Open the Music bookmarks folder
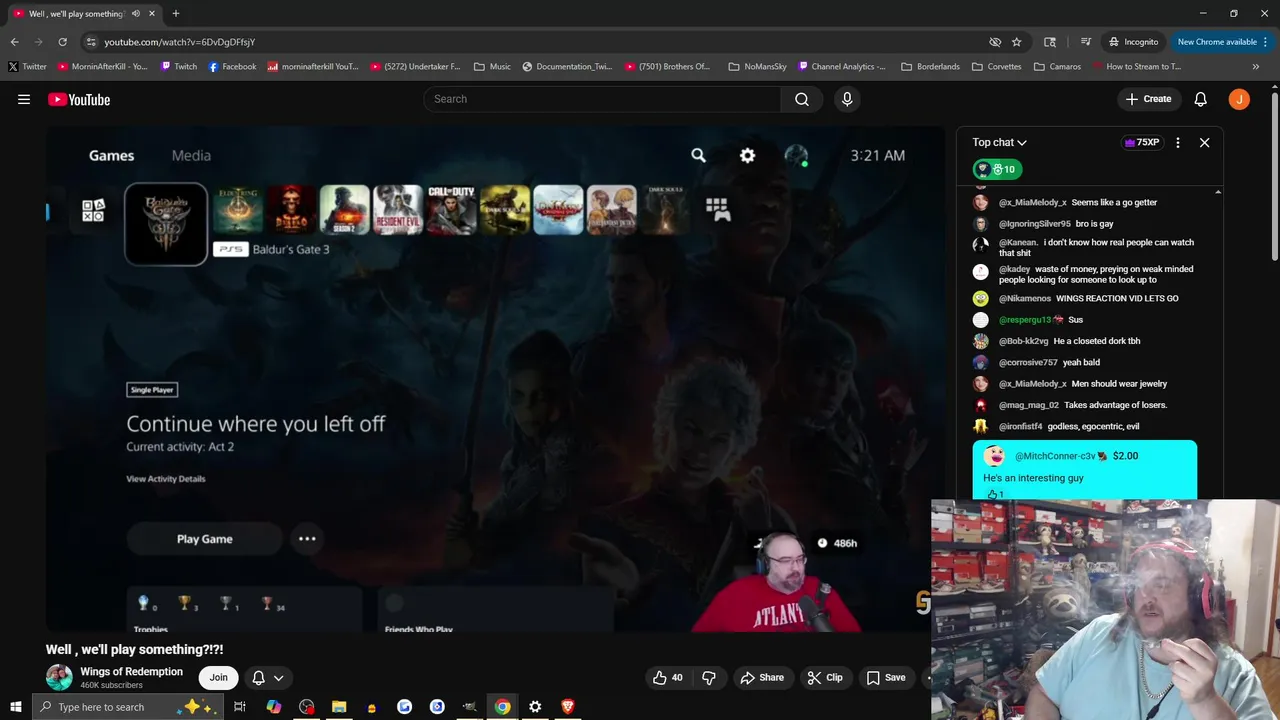Image resolution: width=1280 pixels, height=720 pixels. coord(492,66)
